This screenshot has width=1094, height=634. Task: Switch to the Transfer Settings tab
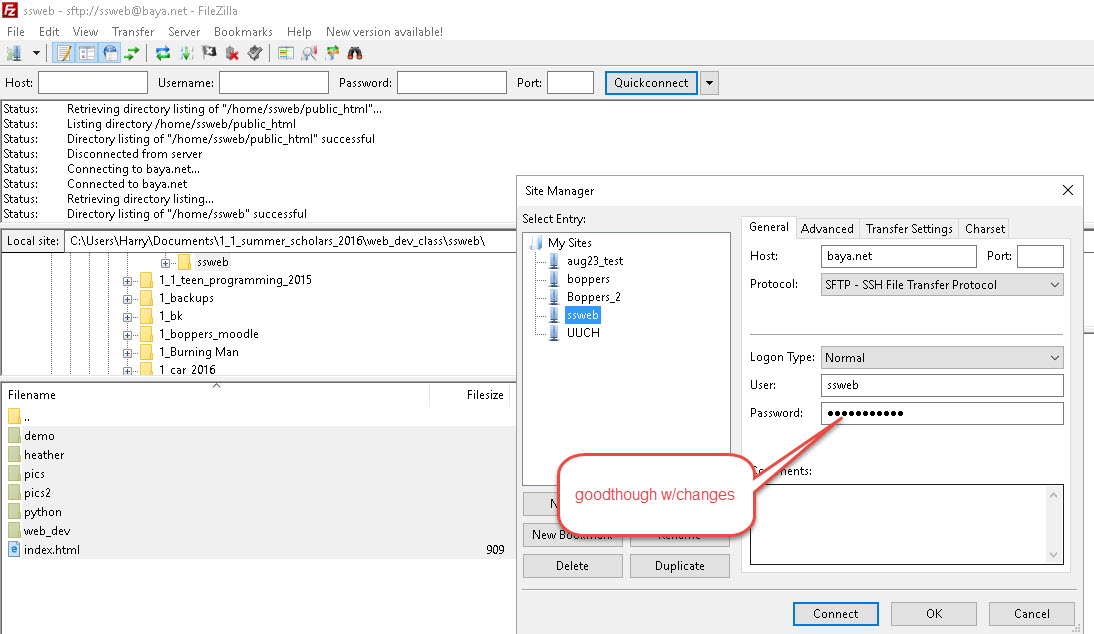[909, 229]
